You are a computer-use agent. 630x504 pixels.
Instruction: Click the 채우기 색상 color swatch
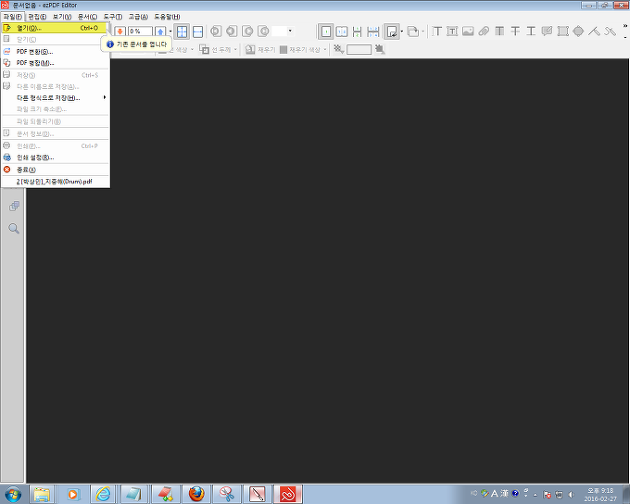[283, 49]
